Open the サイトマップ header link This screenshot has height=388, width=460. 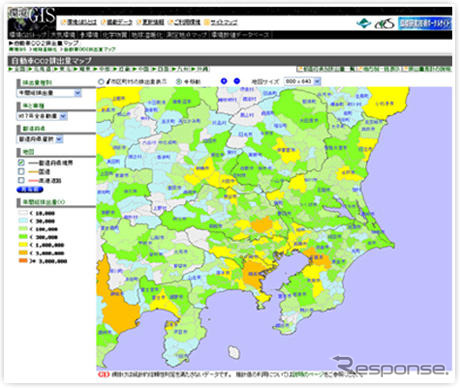[x=221, y=22]
